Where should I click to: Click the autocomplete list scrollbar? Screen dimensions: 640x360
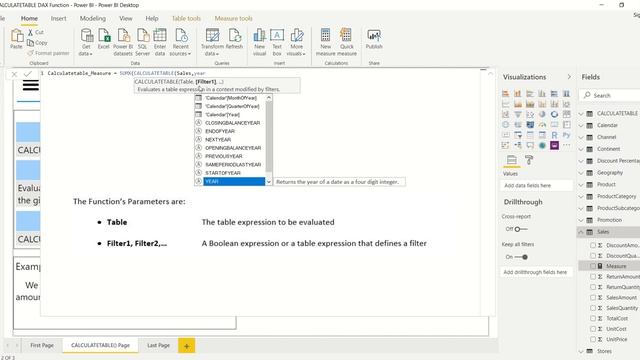tap(269, 136)
